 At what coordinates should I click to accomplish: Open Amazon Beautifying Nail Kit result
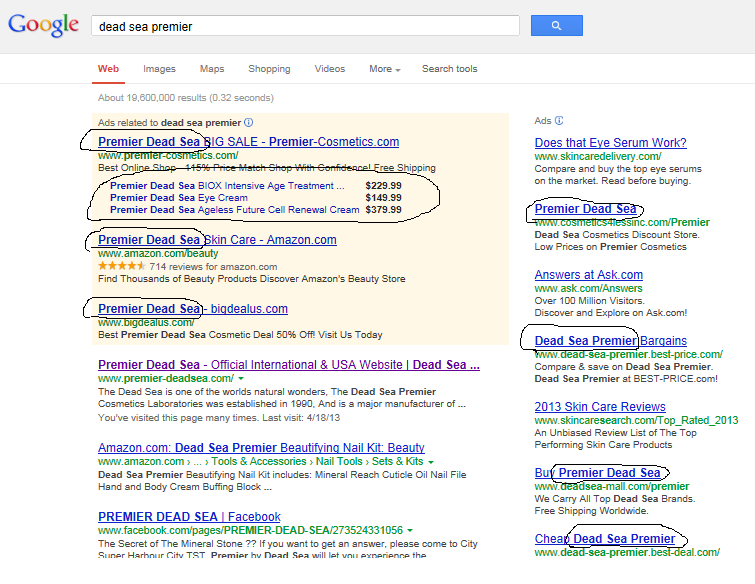[261, 448]
